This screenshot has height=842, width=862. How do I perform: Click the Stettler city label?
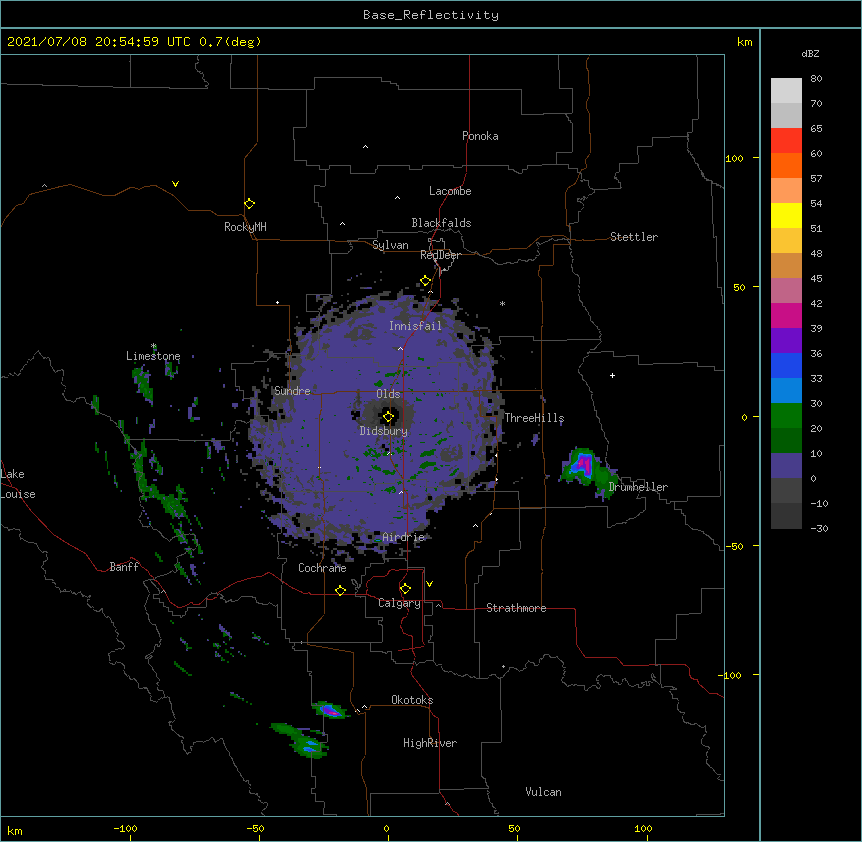633,237
